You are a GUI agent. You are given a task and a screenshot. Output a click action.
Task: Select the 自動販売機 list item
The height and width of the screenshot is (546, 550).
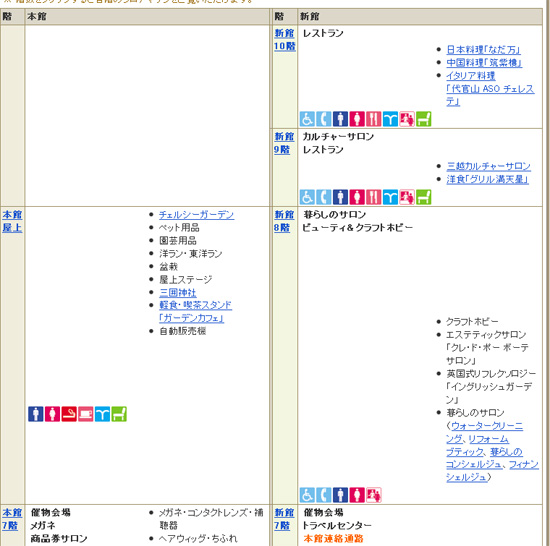coord(182,331)
